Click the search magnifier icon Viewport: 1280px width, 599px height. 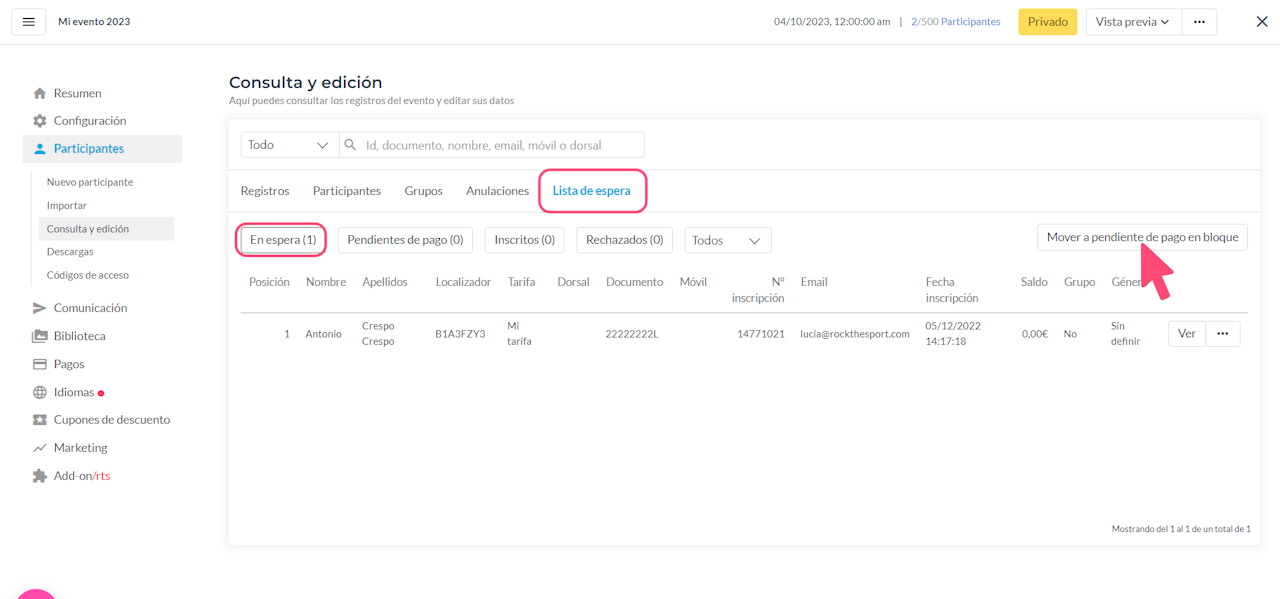pos(351,145)
